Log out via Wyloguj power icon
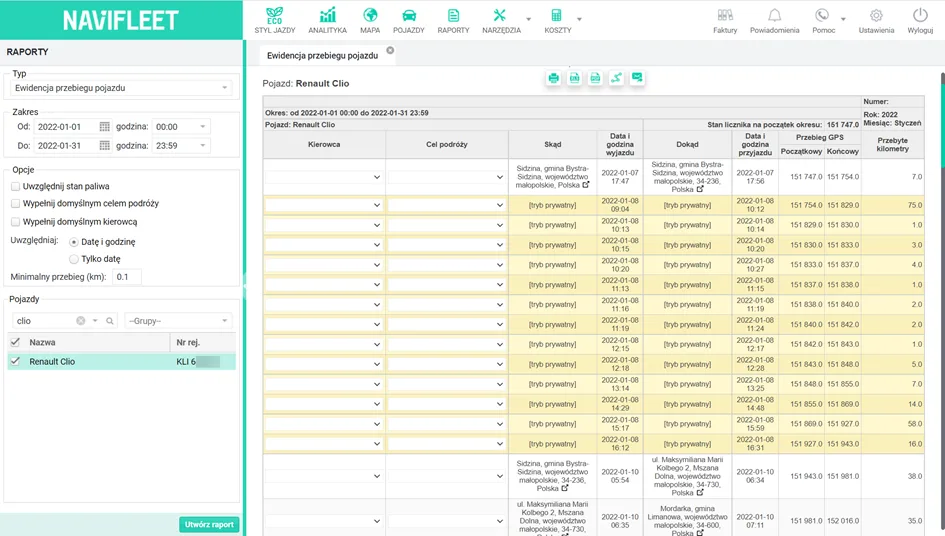 click(x=920, y=20)
